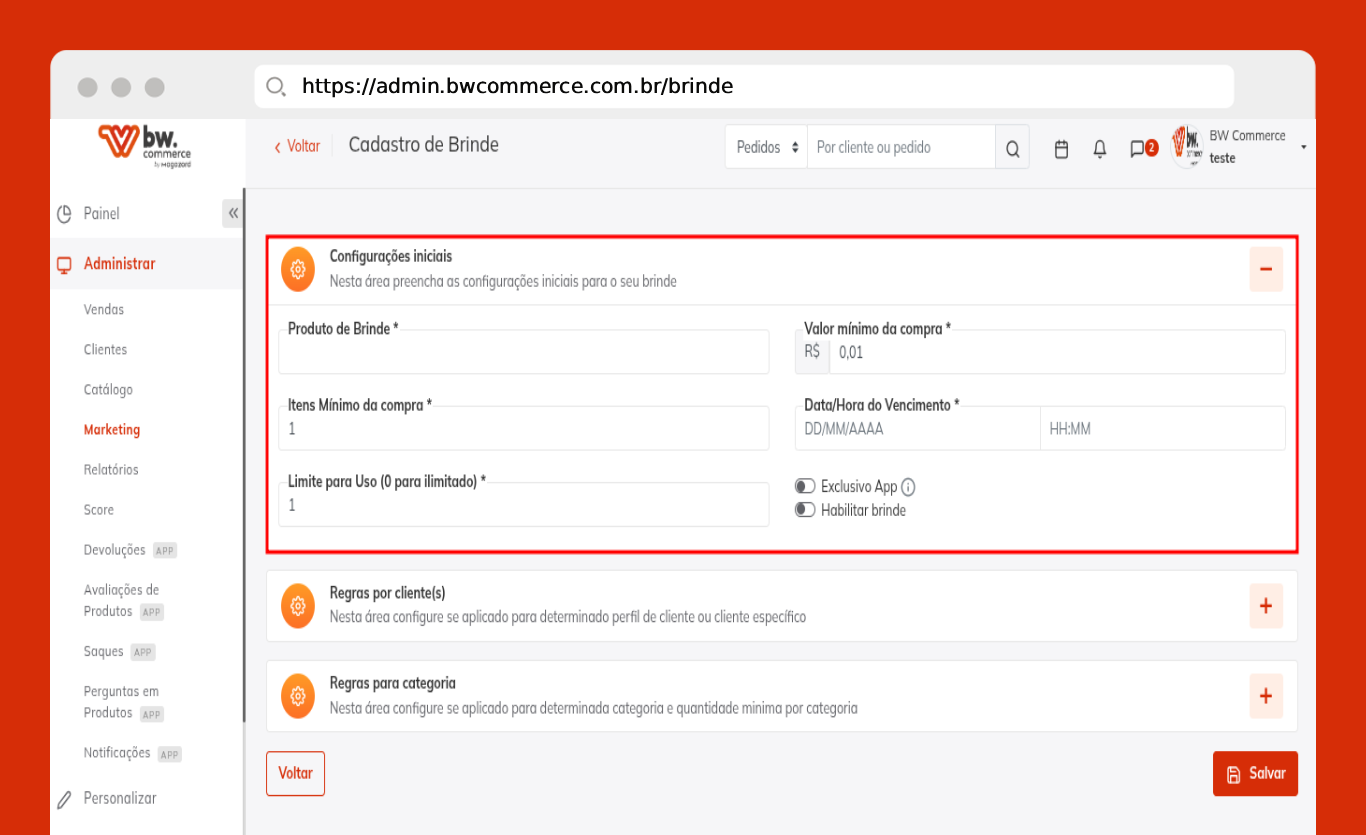The image size is (1366, 835).
Task: Click the Exclusivo App info icon
Action: click(x=908, y=487)
